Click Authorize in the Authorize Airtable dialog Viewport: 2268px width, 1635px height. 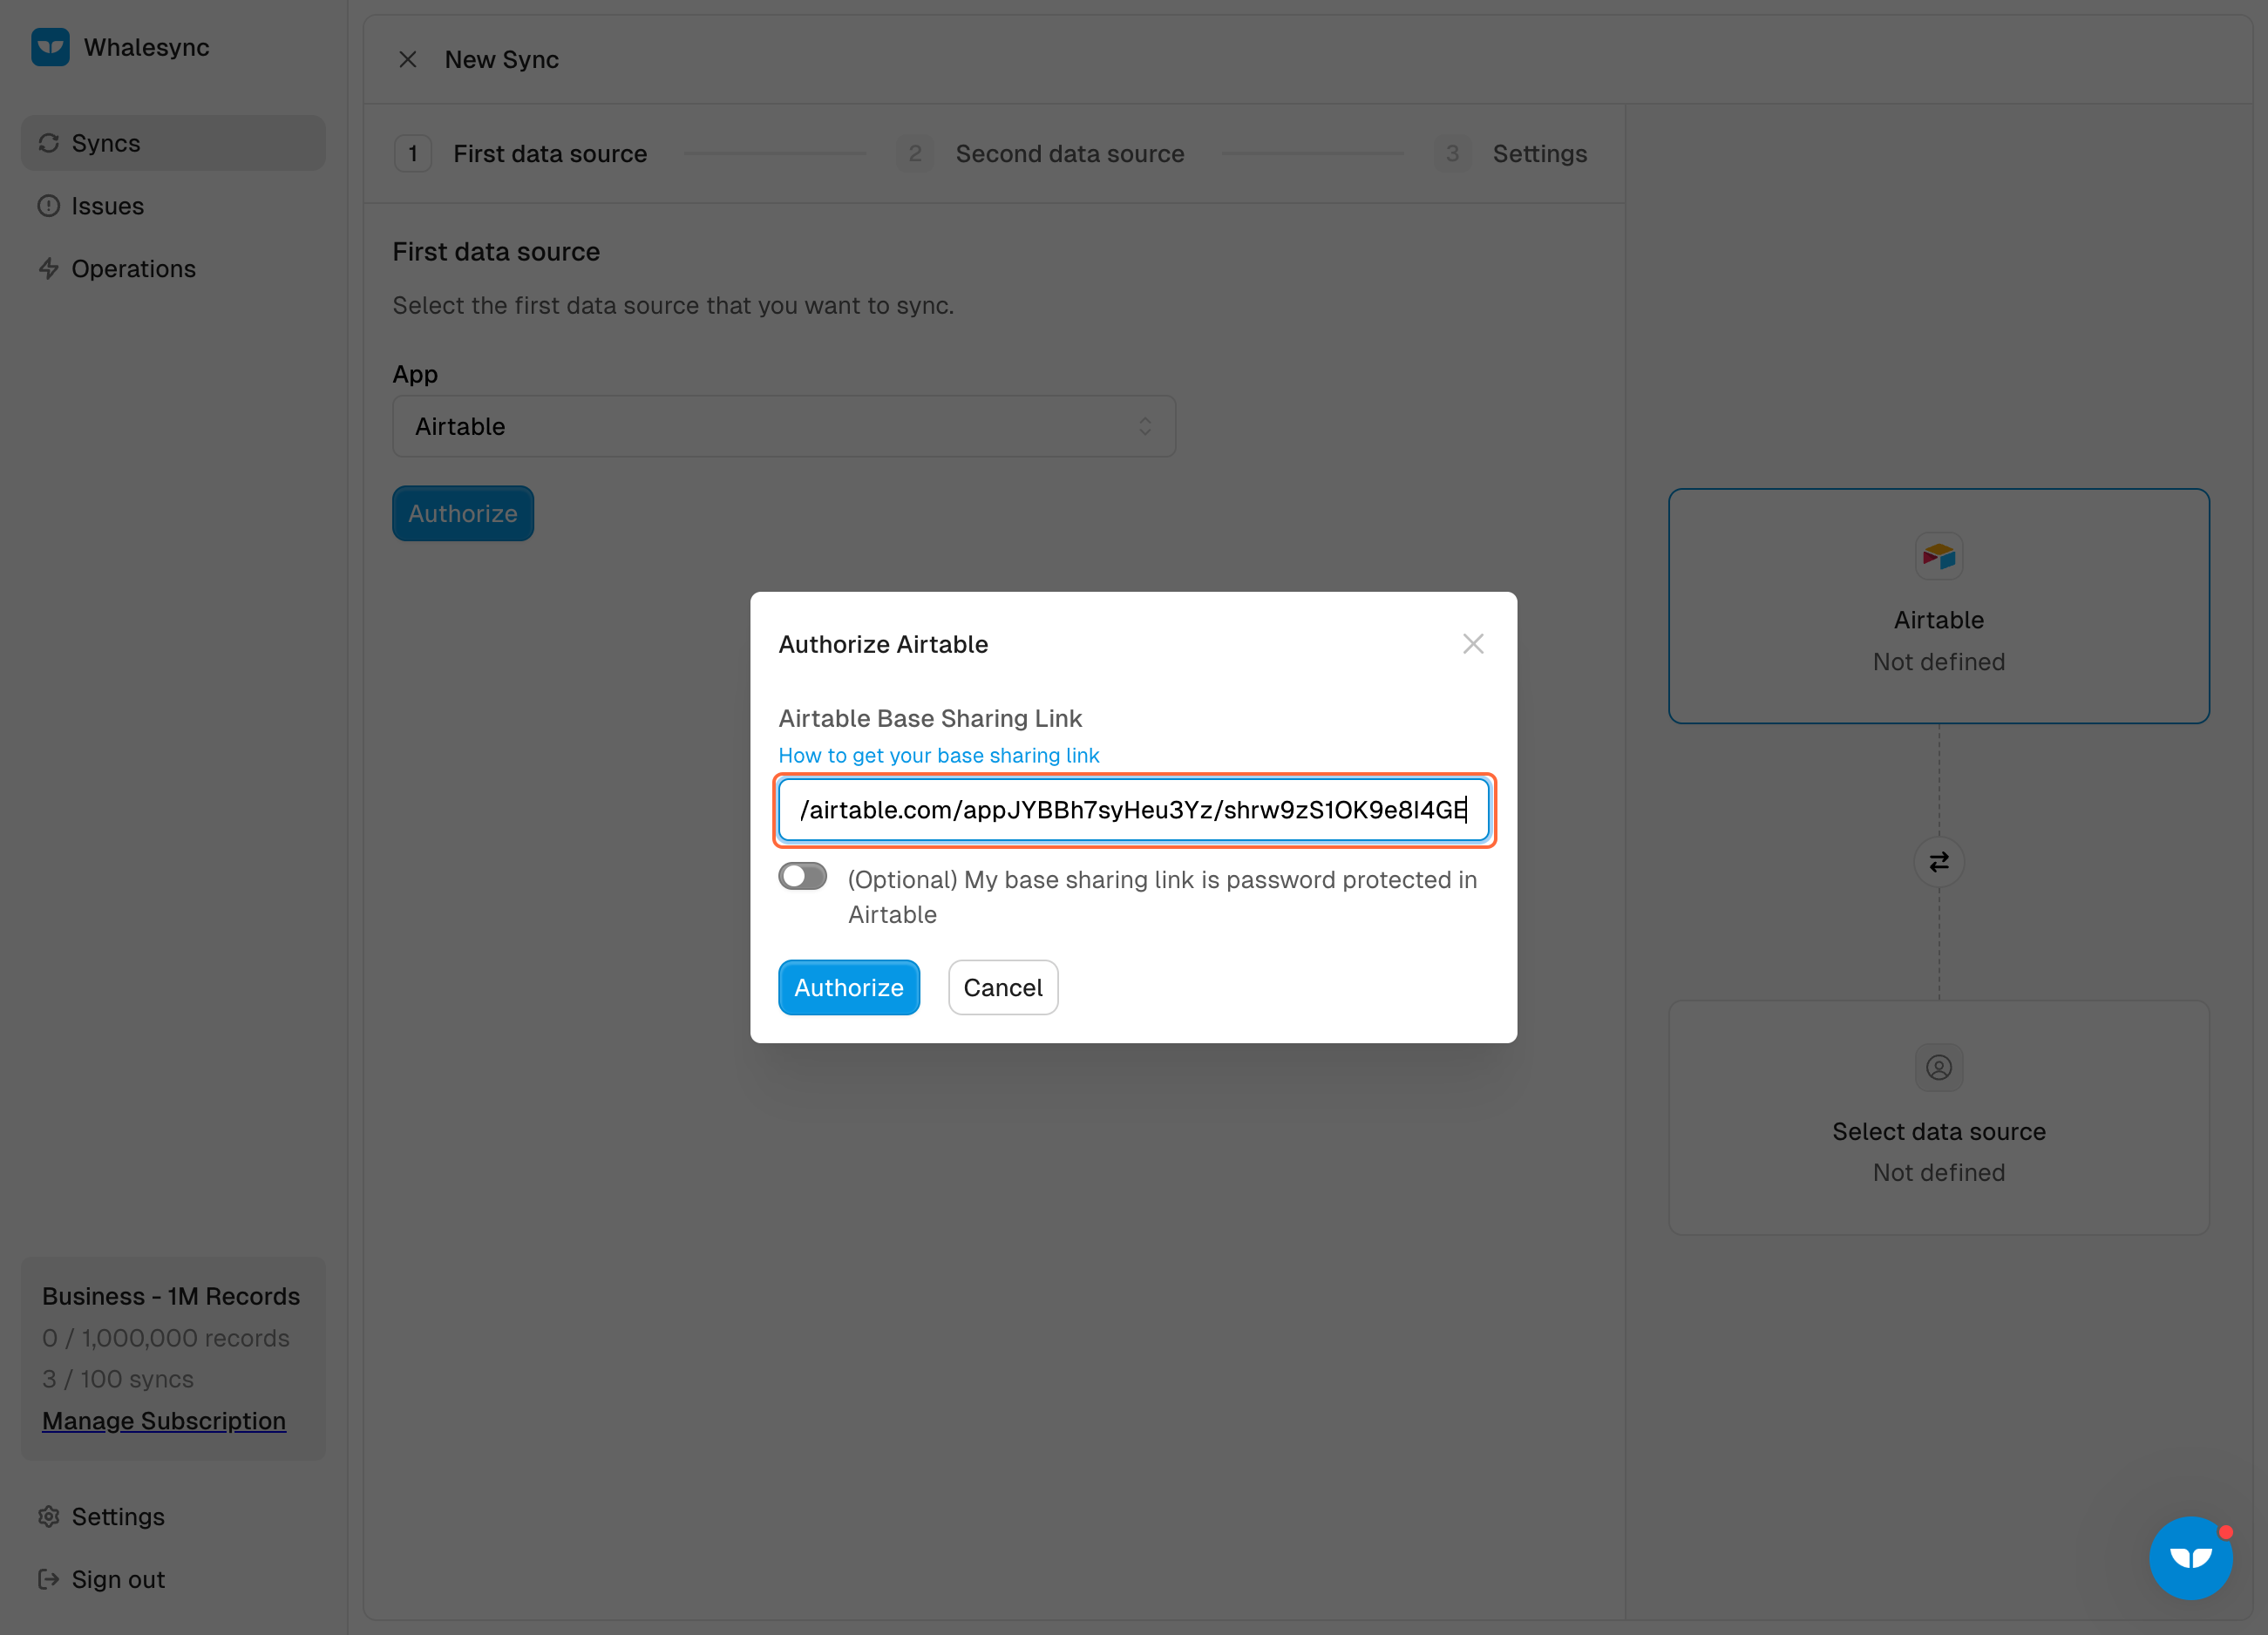click(x=849, y=988)
